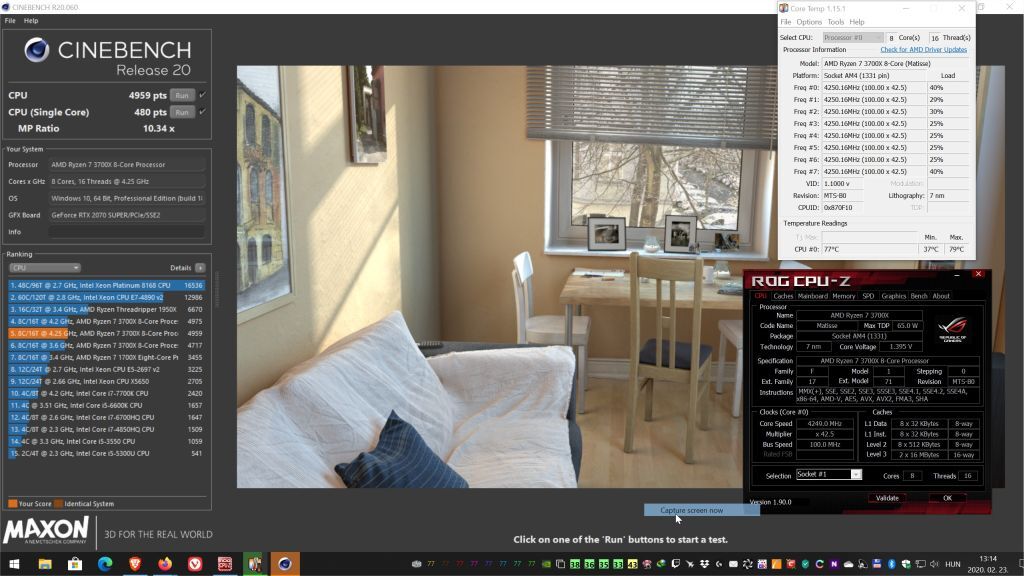Open Mail tray icon
The image size is (1024, 576).
point(733,564)
